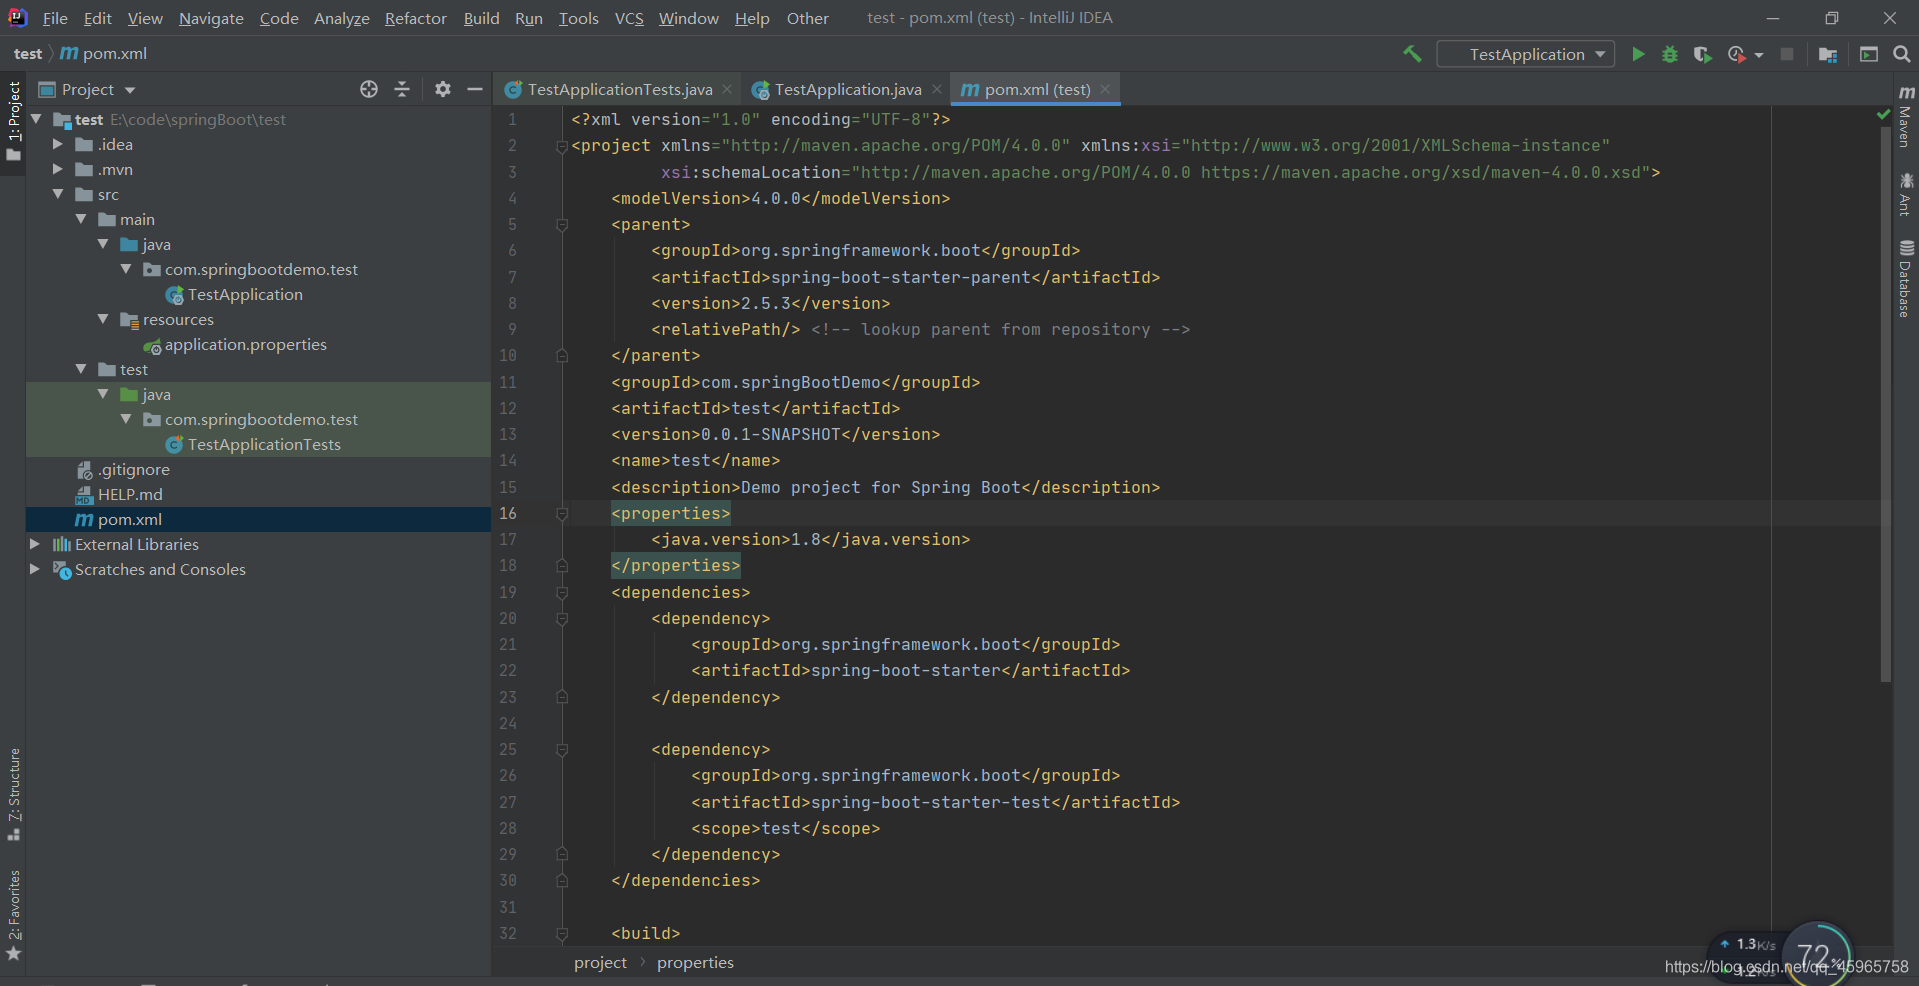The image size is (1919, 986).
Task: Click properties breadcrumb at editor bottom
Action: (695, 962)
